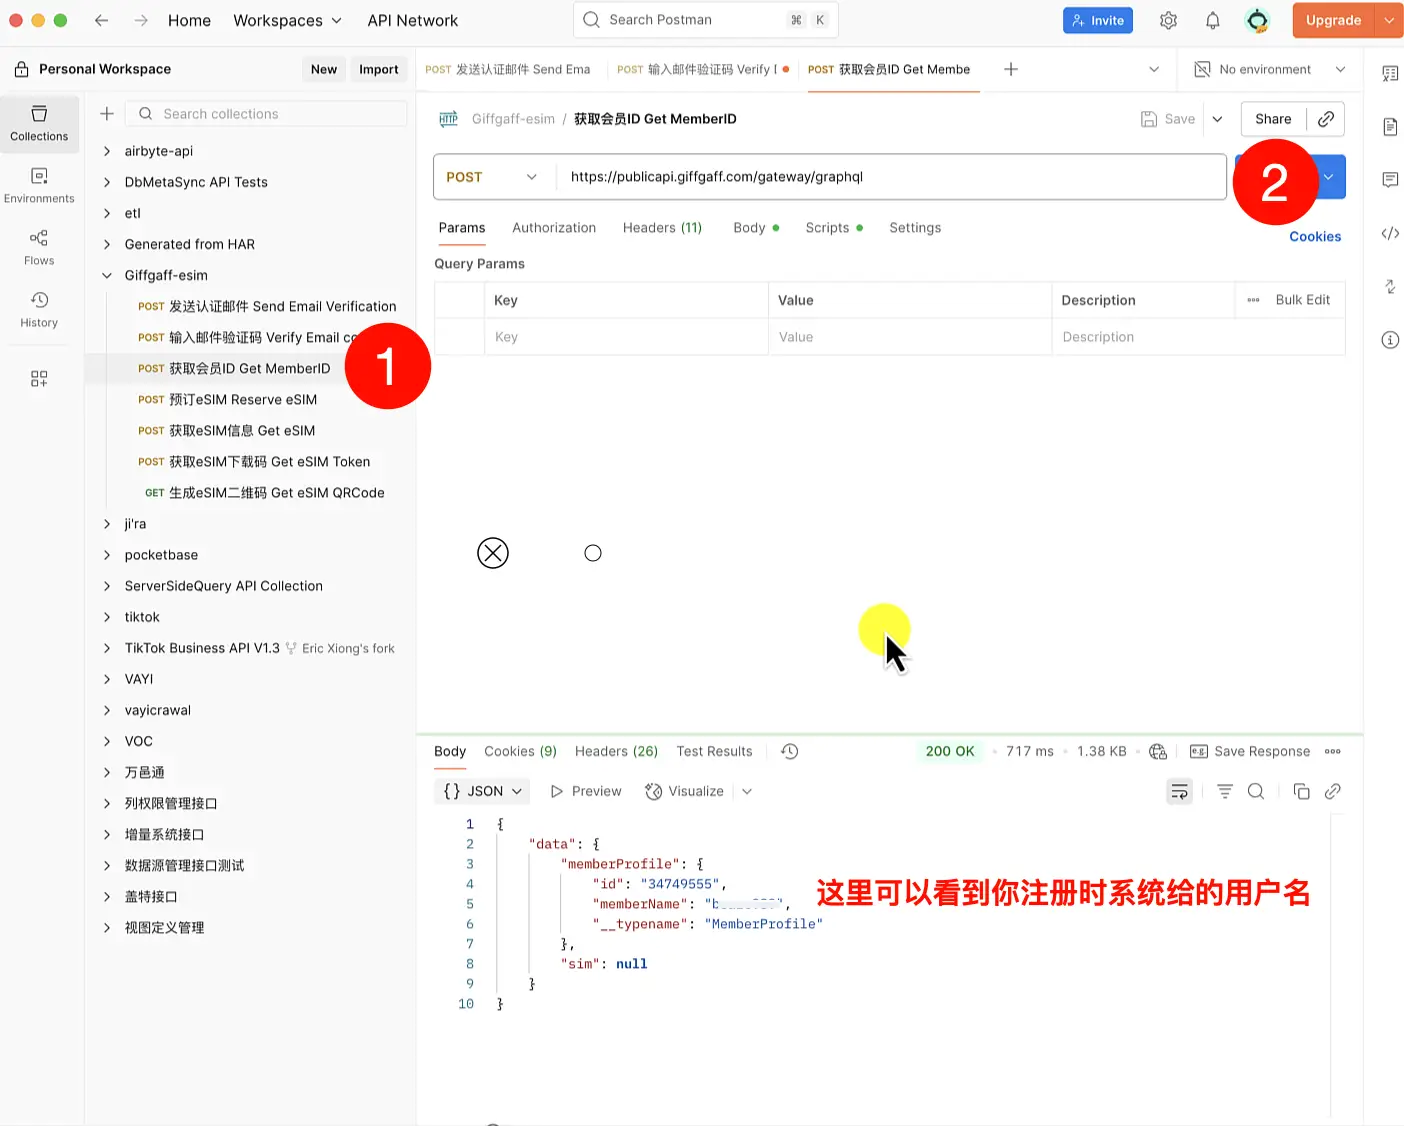Open the user avatar menu
The width and height of the screenshot is (1404, 1126).
click(1257, 20)
